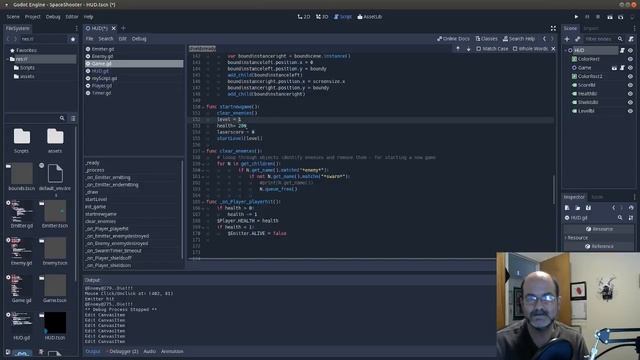
Task: Open the script attached to Game node
Action: pos(622,68)
